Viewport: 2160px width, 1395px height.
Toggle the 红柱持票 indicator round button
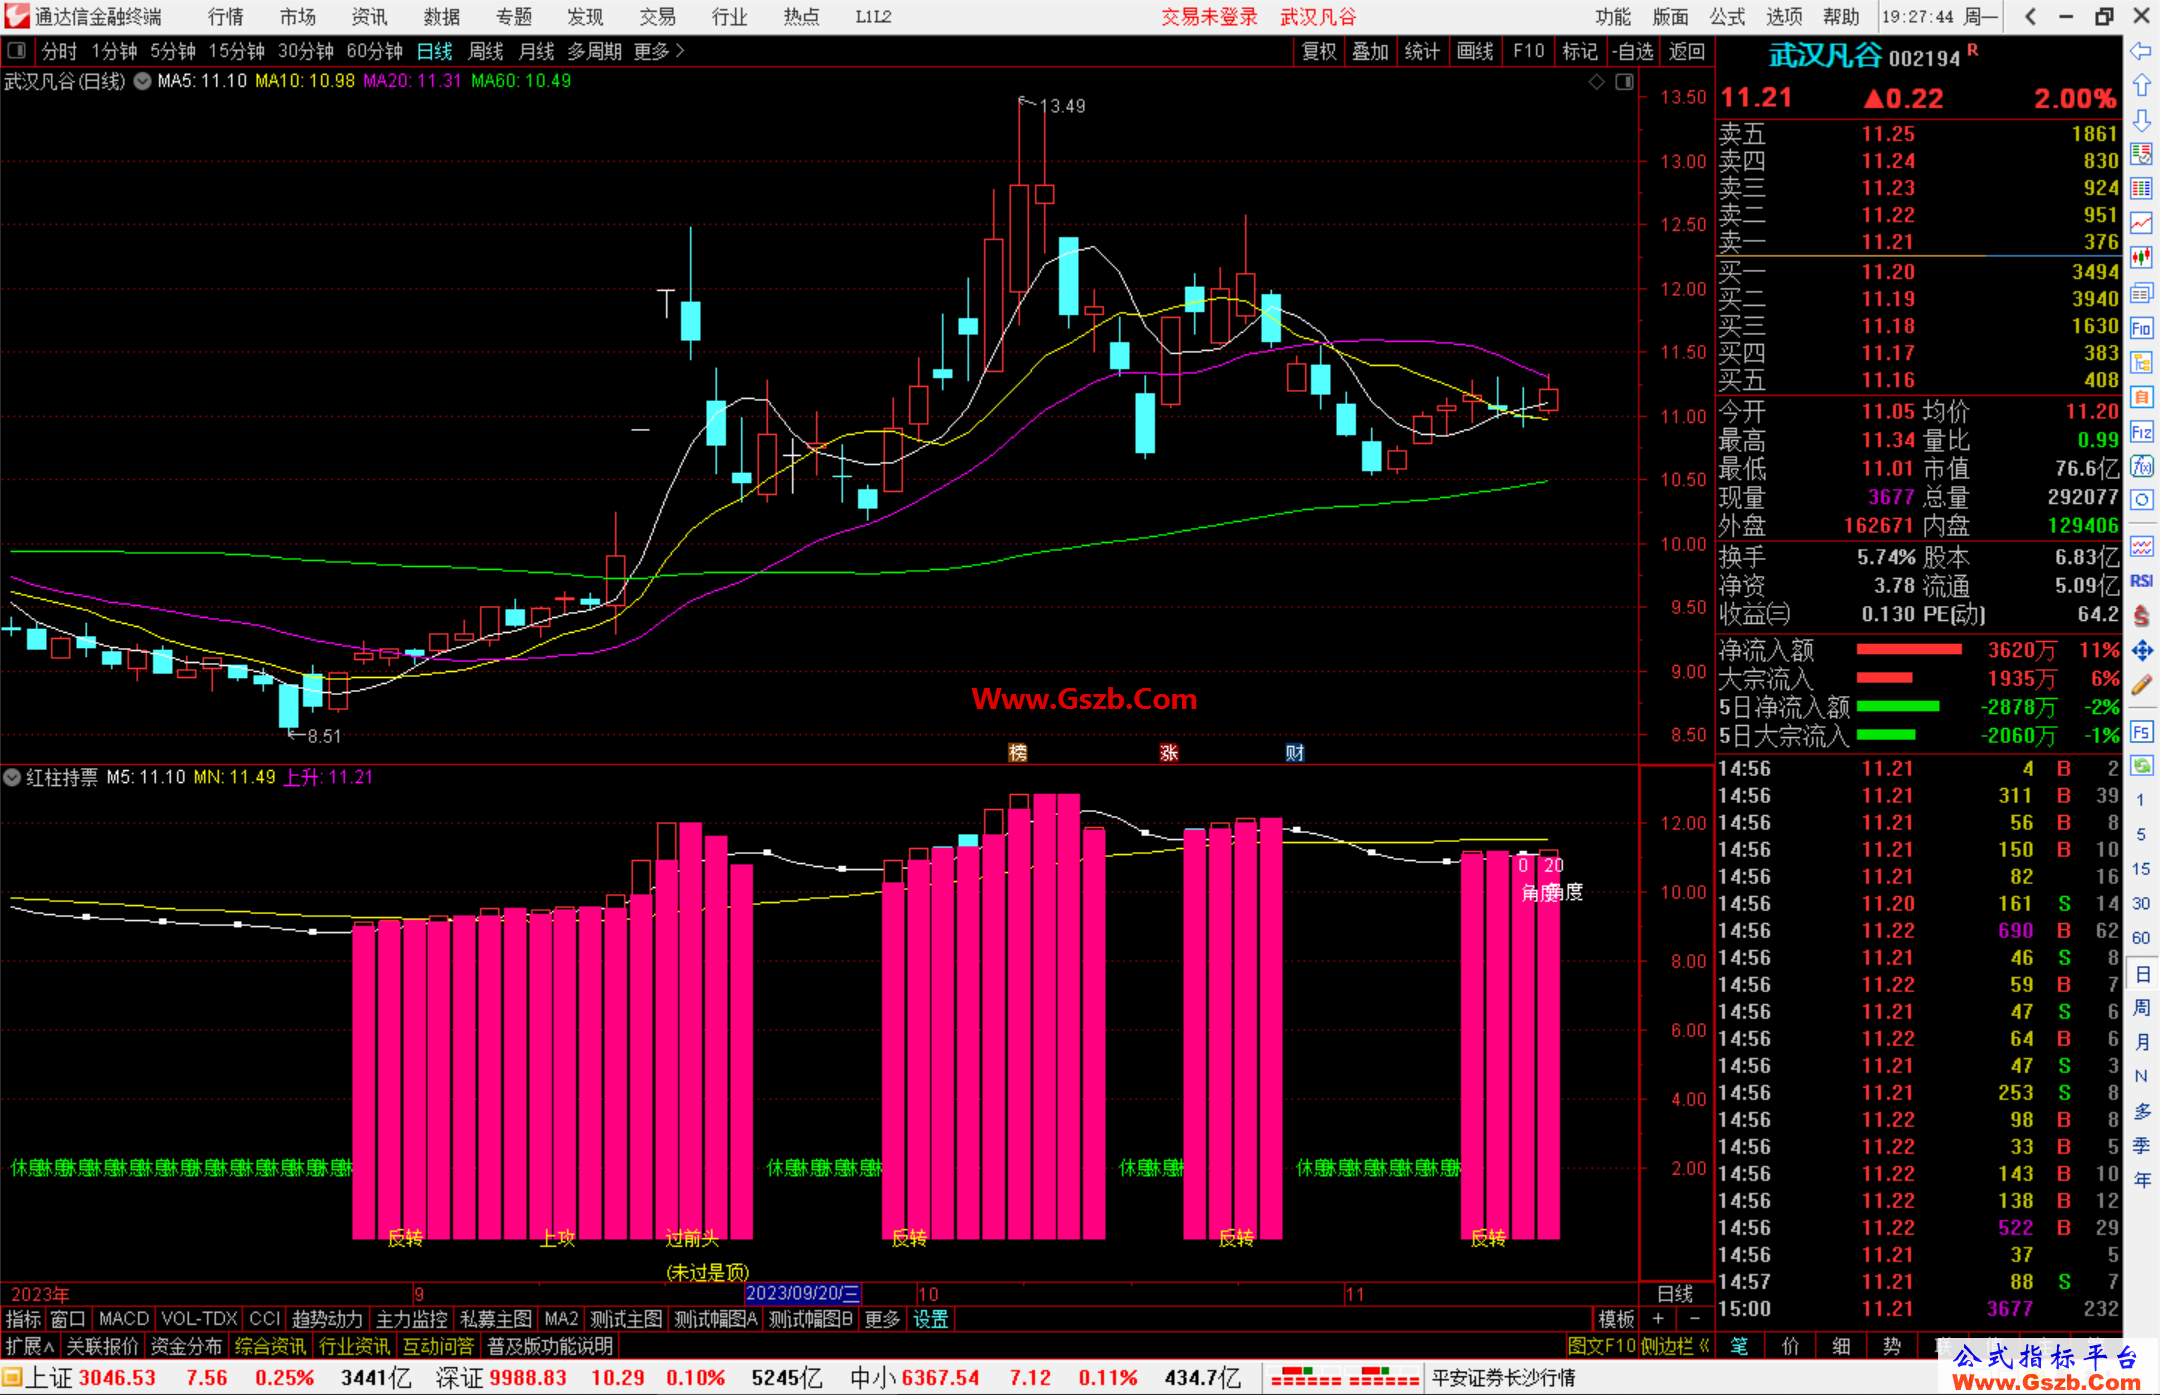coord(12,777)
